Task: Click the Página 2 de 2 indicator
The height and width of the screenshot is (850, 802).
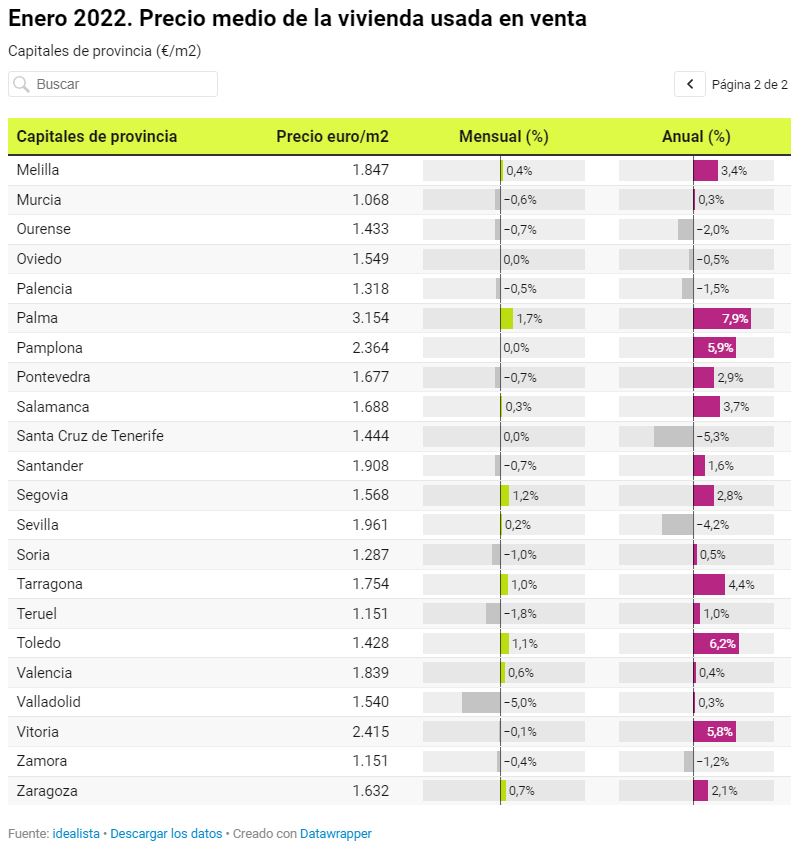Action: tap(749, 85)
